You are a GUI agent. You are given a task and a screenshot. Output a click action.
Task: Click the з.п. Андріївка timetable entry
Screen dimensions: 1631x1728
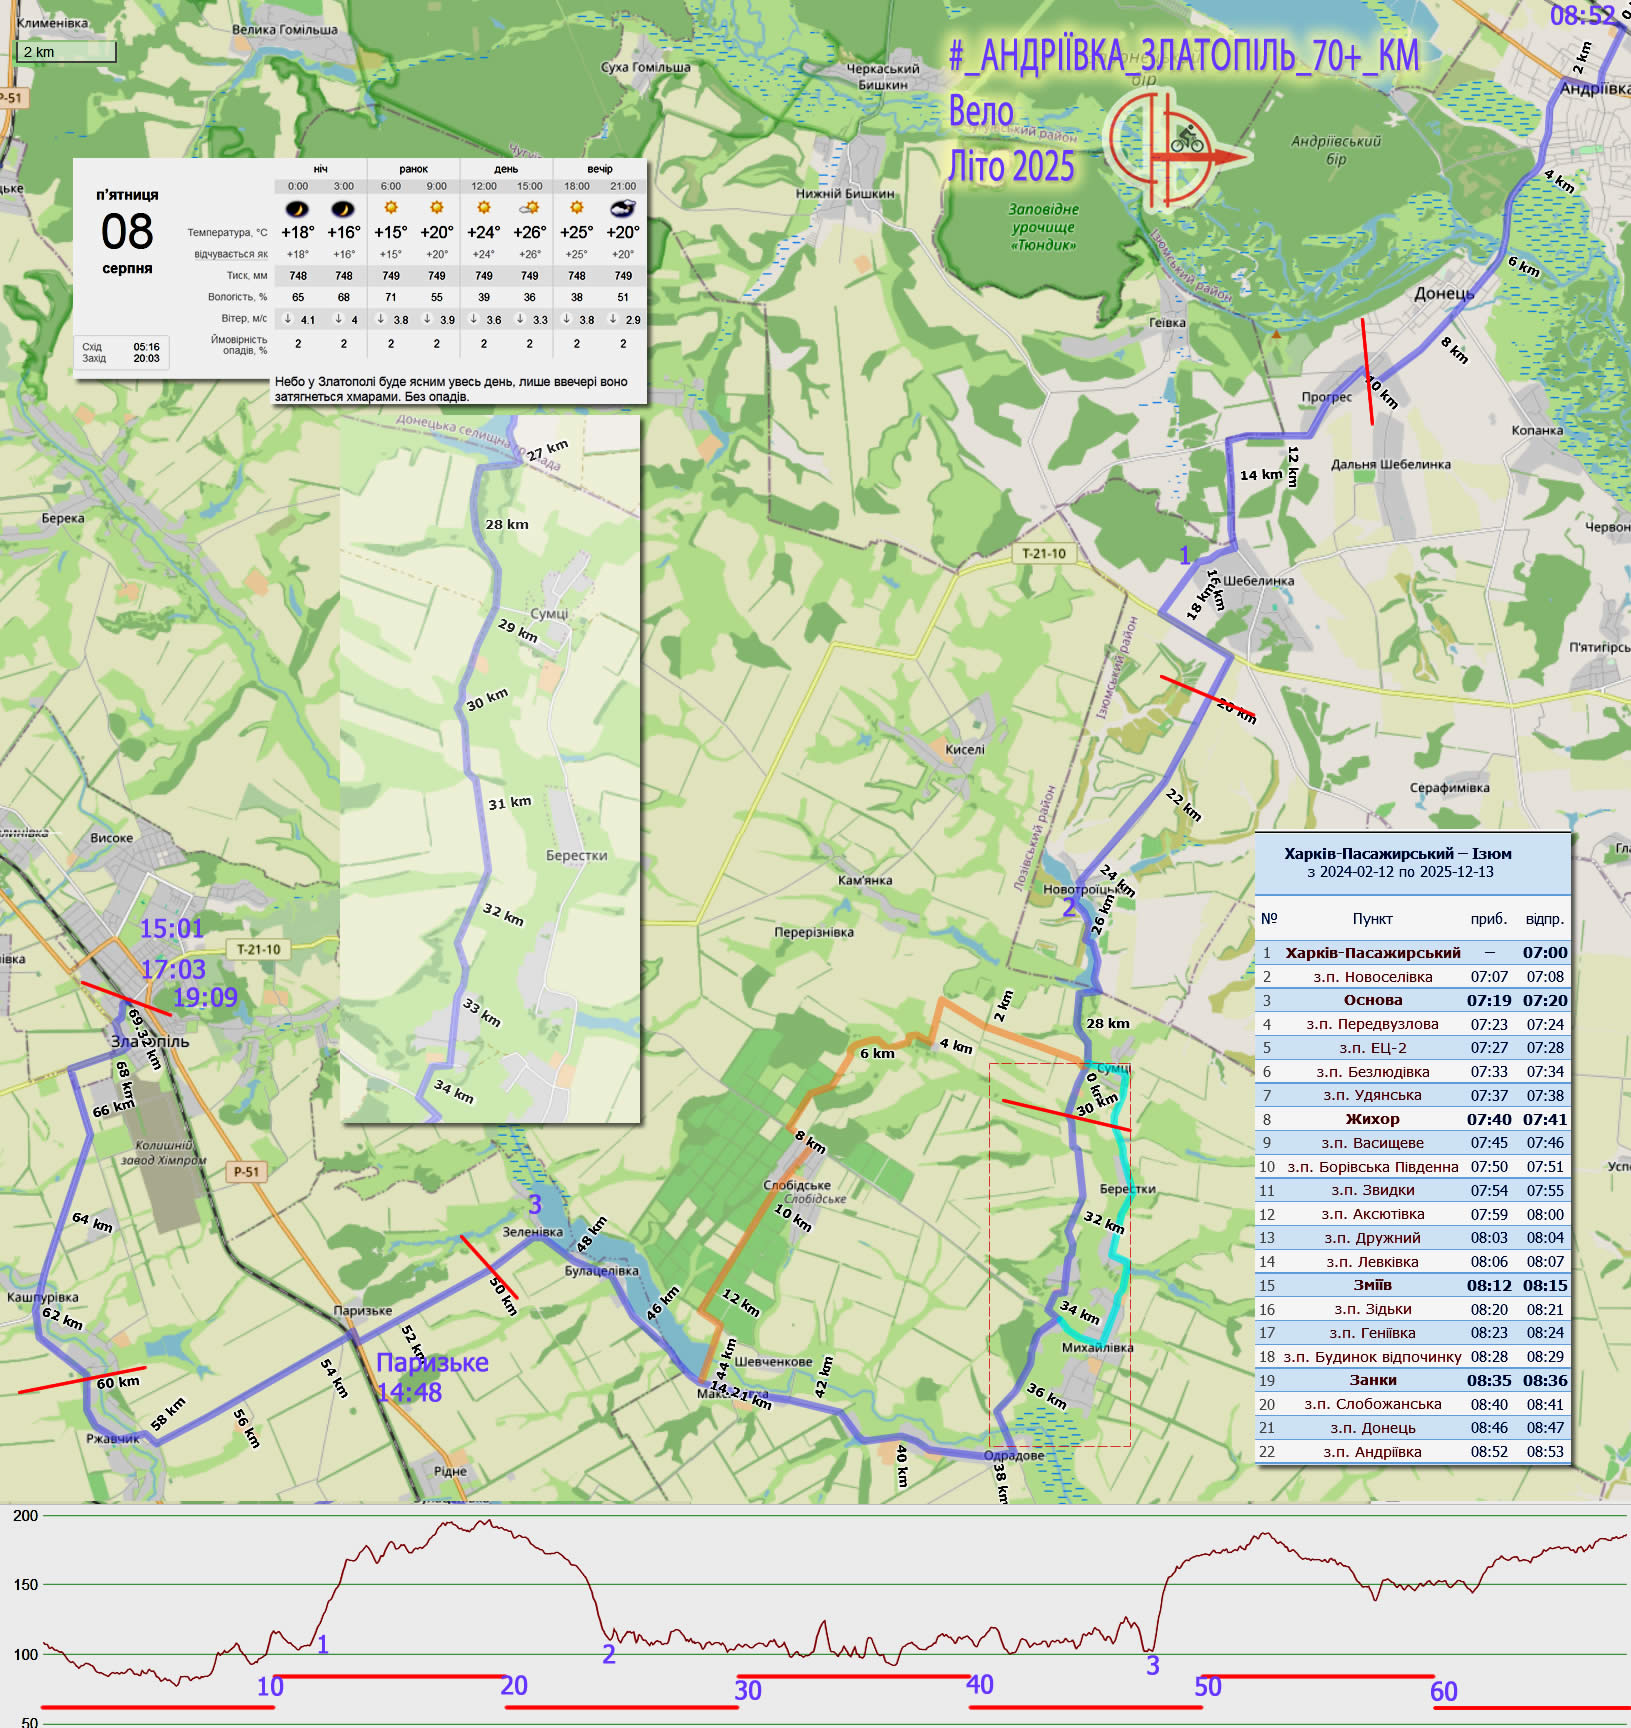tap(1412, 1451)
